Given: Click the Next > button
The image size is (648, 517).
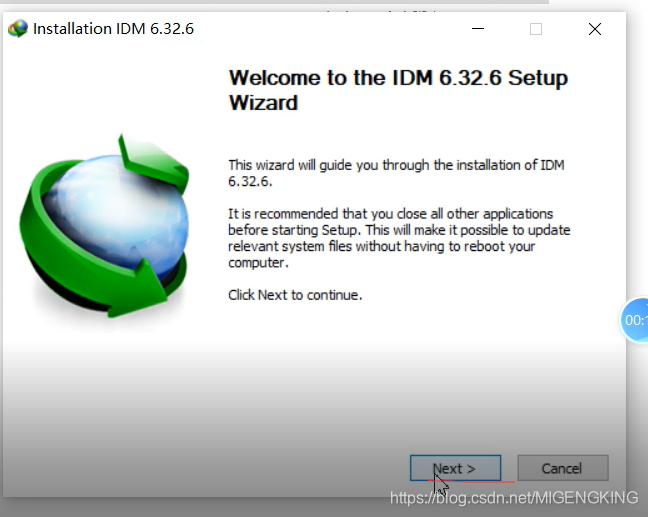Looking at the screenshot, I should tap(455, 468).
